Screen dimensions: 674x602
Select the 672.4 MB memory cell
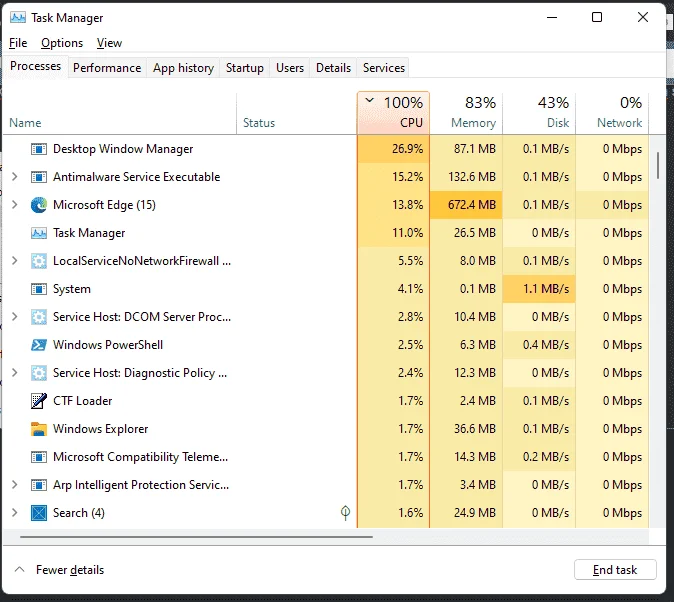coord(466,205)
